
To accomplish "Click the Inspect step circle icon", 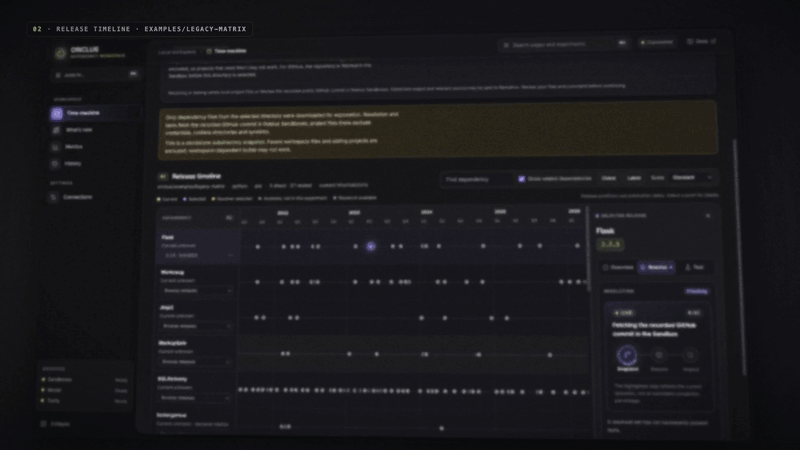I will pos(690,355).
